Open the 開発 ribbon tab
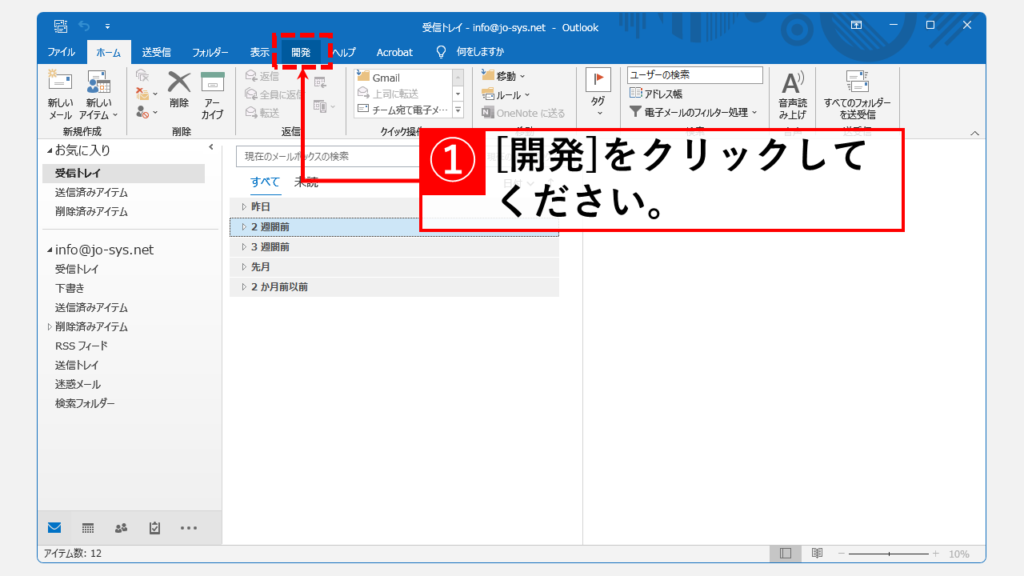This screenshot has height=576, width=1024. click(x=300, y=52)
